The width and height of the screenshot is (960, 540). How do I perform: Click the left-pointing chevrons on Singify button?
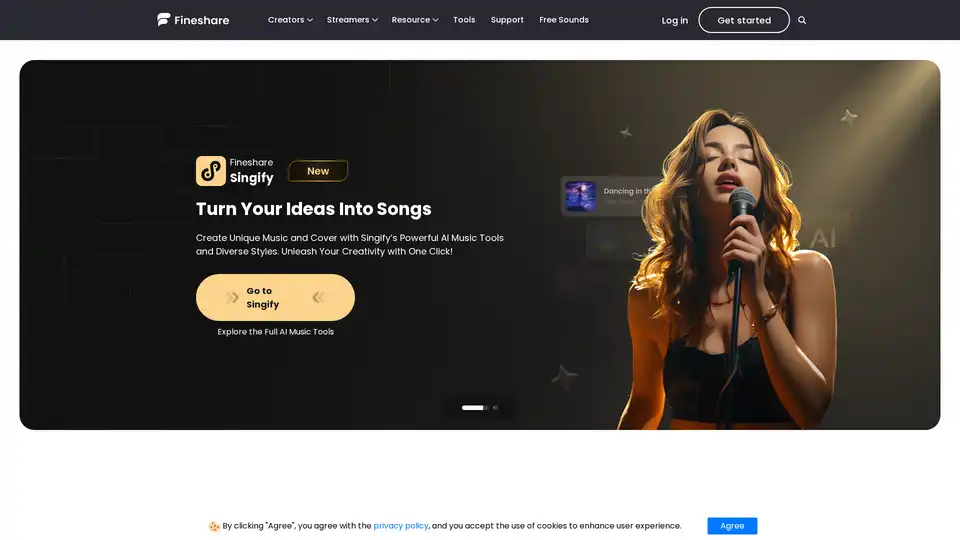318,298
